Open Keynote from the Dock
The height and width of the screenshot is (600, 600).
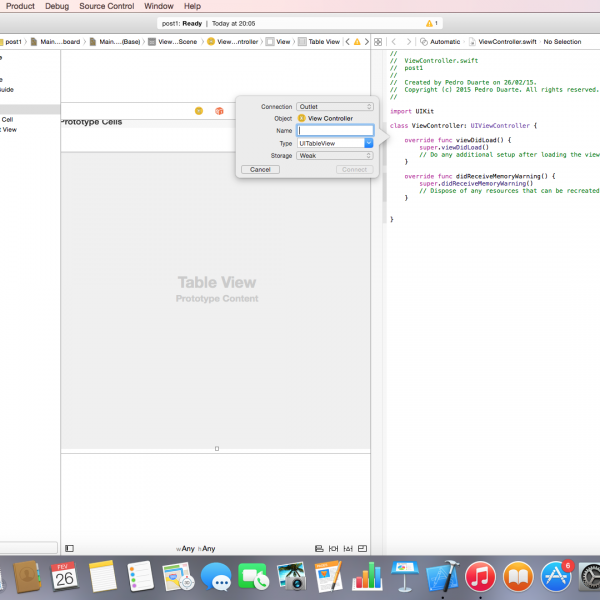point(404,576)
